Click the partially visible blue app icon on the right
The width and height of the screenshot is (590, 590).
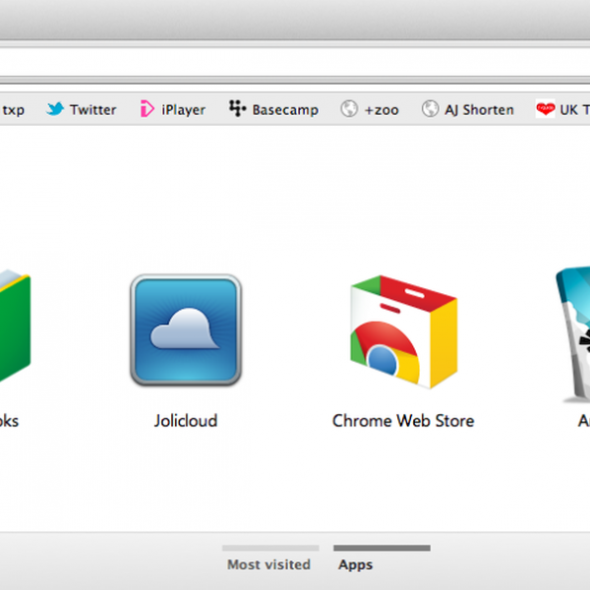click(x=573, y=335)
